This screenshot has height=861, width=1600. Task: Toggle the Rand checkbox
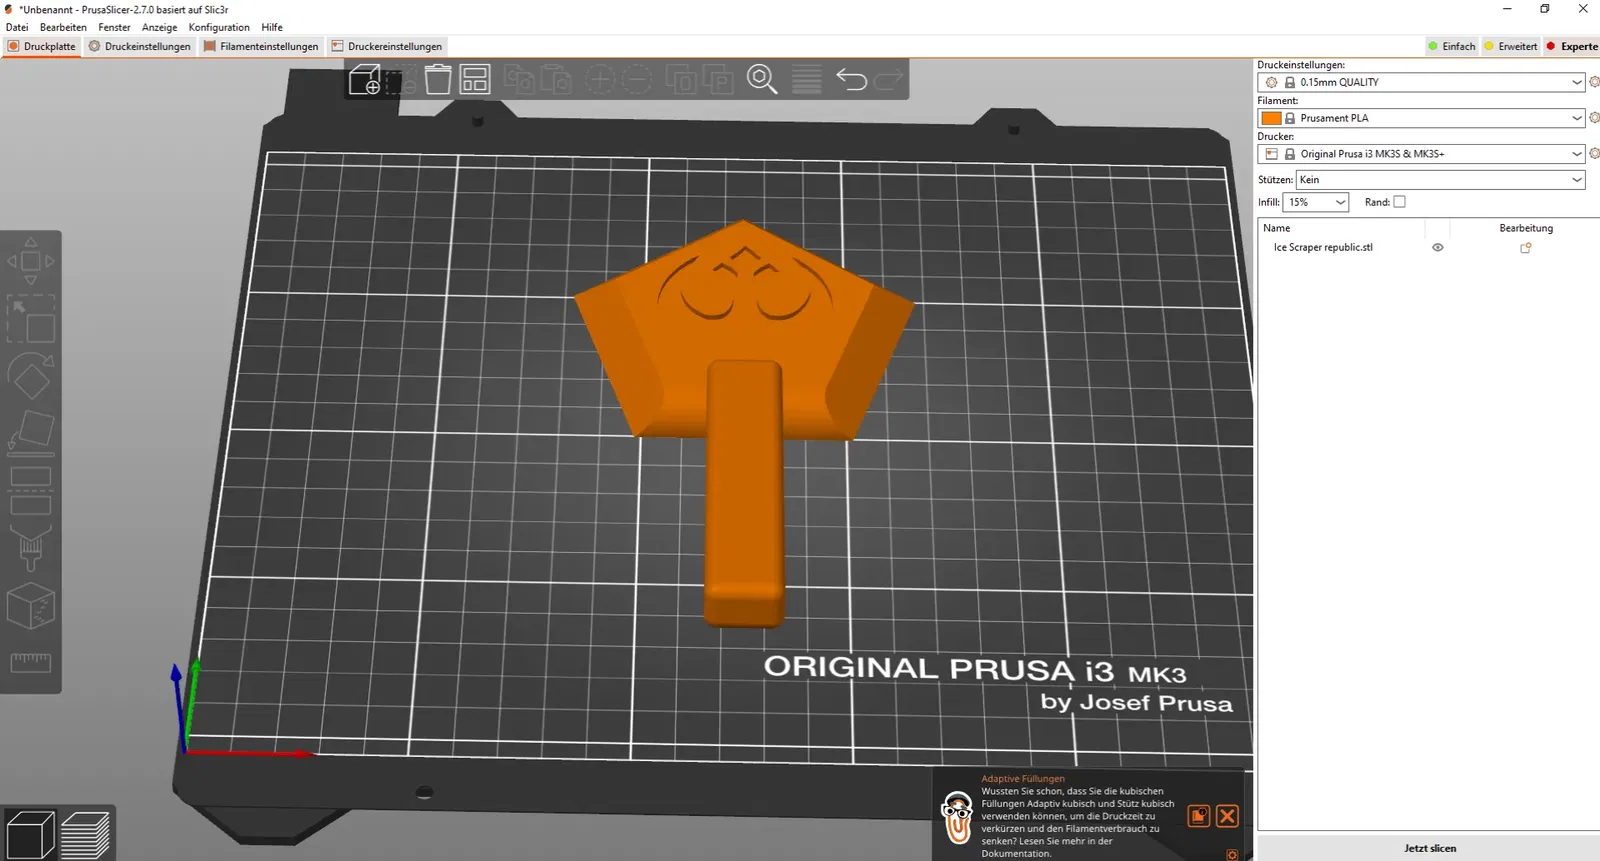point(1400,202)
